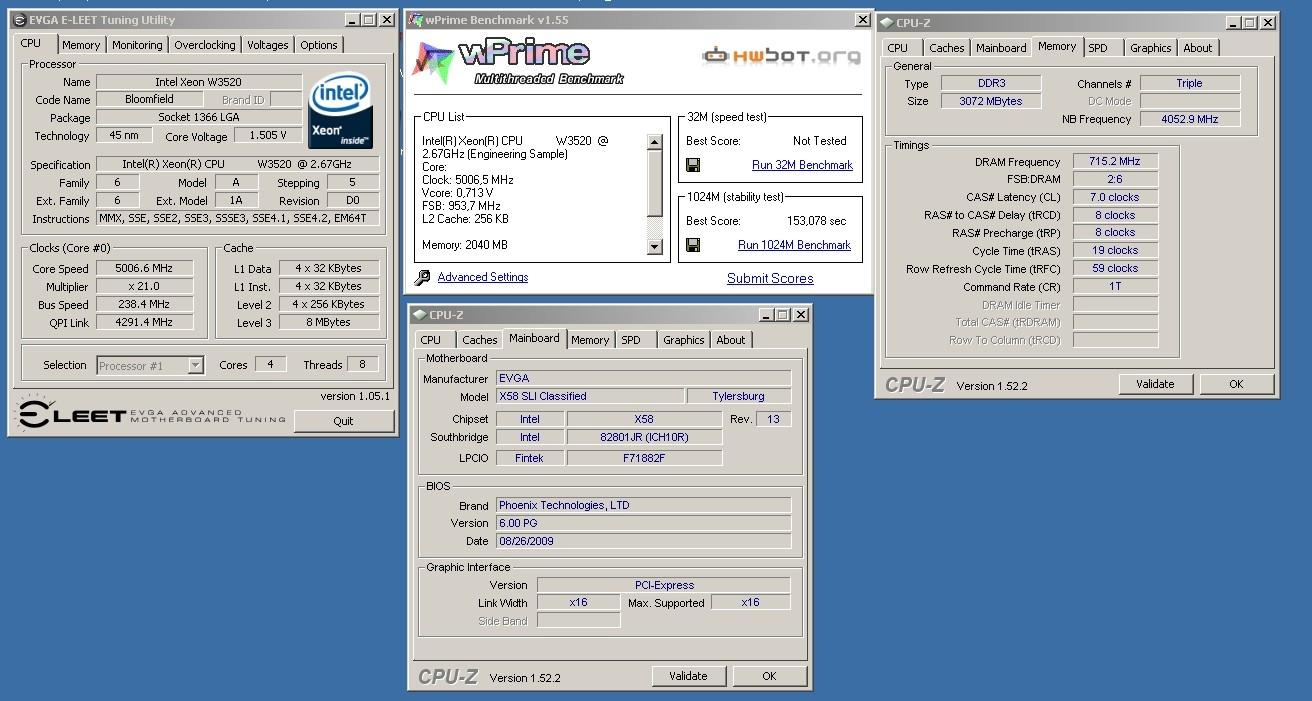Click the Socket 1366 LGA package field
This screenshot has width=1312, height=701.
click(199, 117)
